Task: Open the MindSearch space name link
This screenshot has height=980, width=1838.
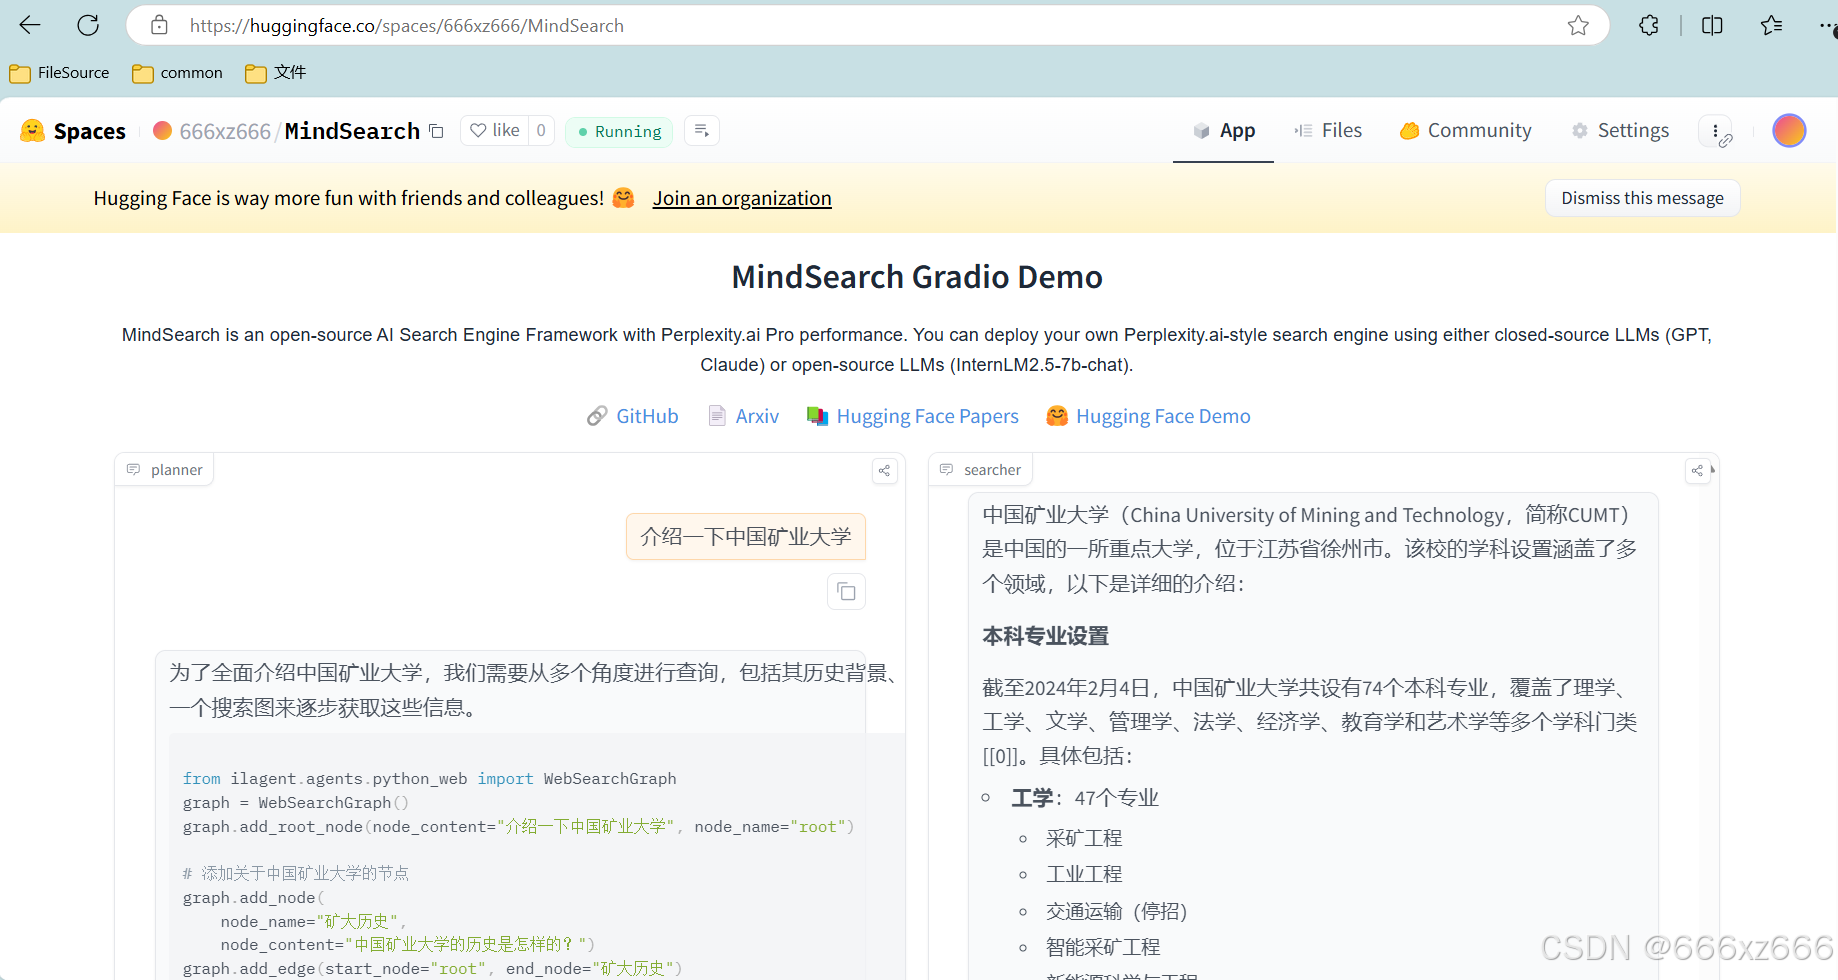Action: coord(352,131)
